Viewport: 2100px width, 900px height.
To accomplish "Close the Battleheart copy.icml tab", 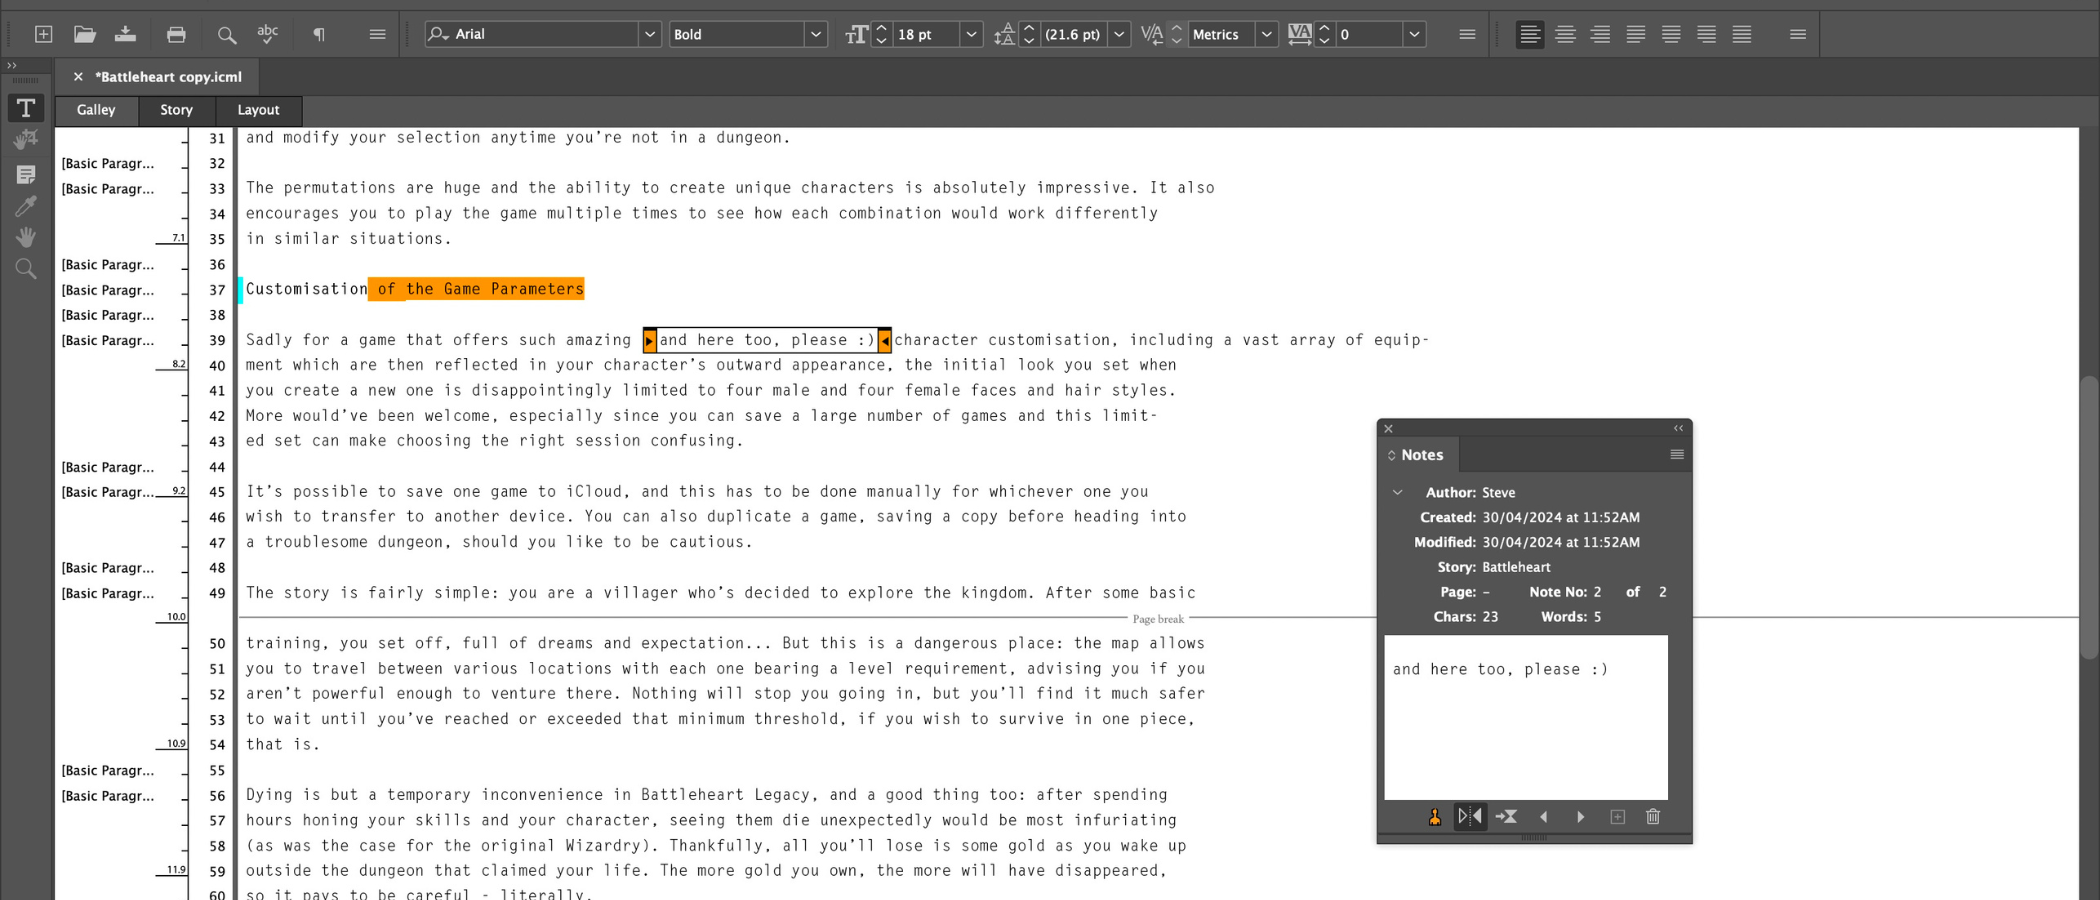I will pos(78,76).
